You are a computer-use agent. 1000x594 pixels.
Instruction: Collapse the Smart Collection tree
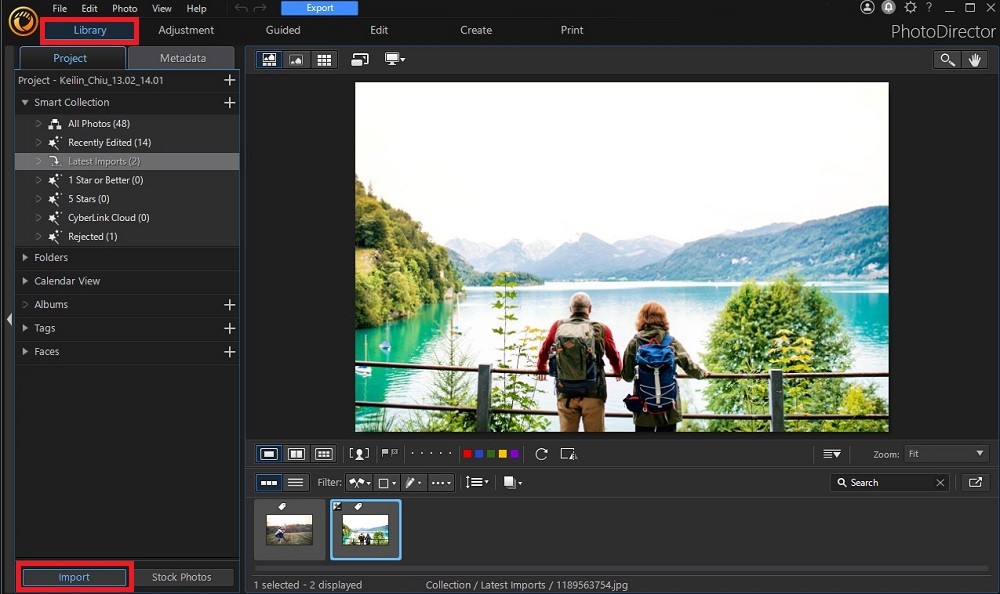tap(22, 102)
